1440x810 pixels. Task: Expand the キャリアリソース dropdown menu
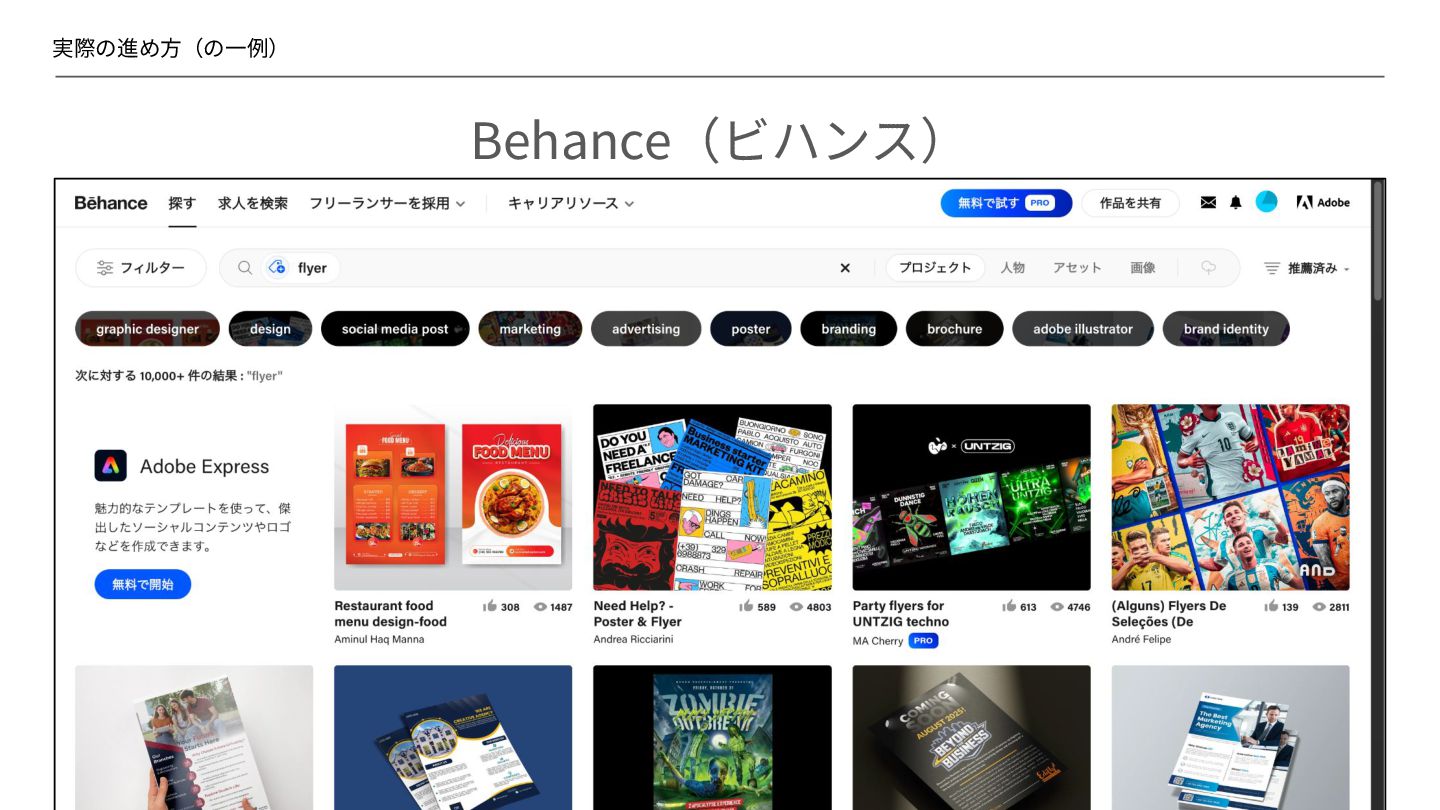click(x=571, y=203)
